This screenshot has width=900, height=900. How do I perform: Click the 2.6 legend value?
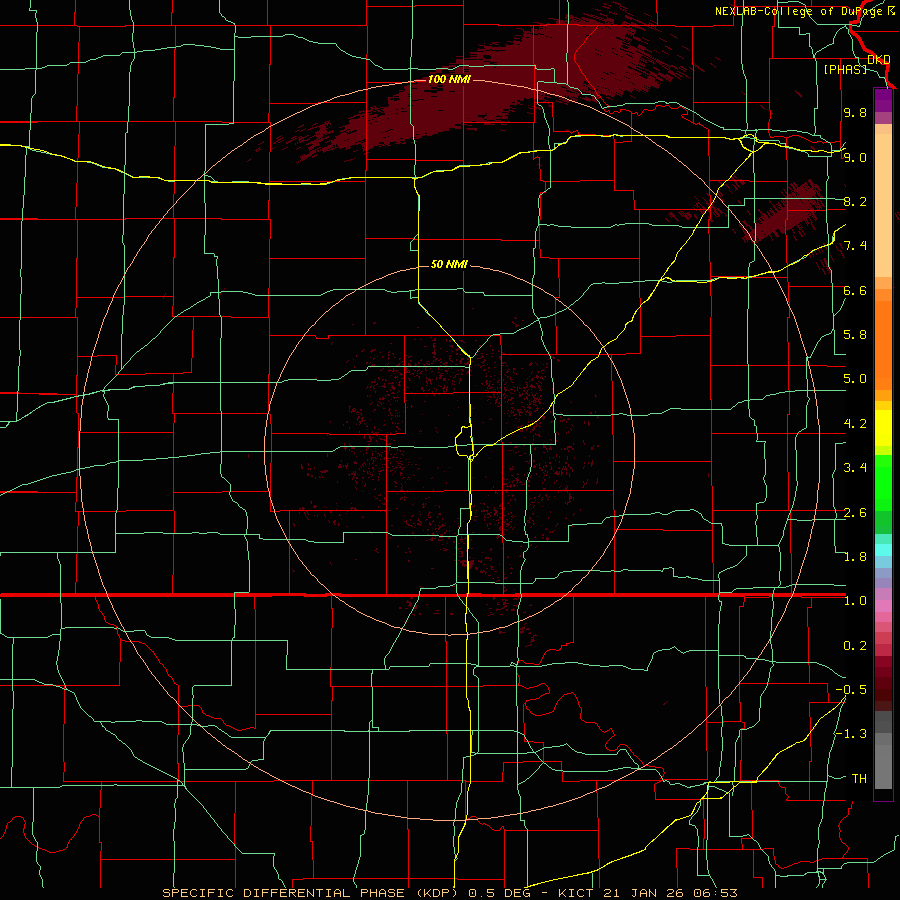[855, 513]
